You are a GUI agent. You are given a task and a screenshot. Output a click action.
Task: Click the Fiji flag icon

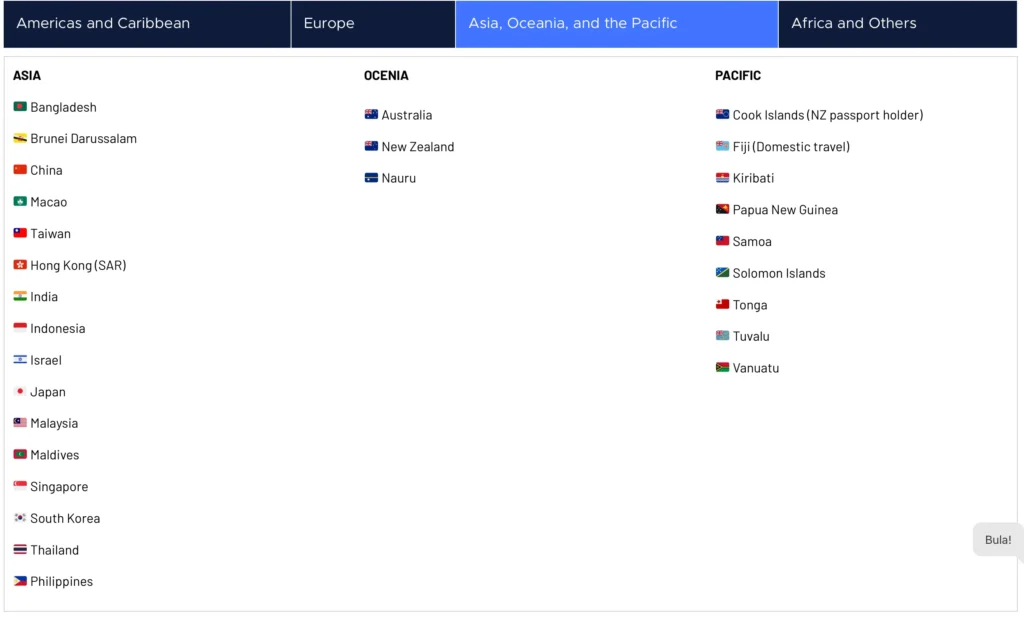pos(723,146)
